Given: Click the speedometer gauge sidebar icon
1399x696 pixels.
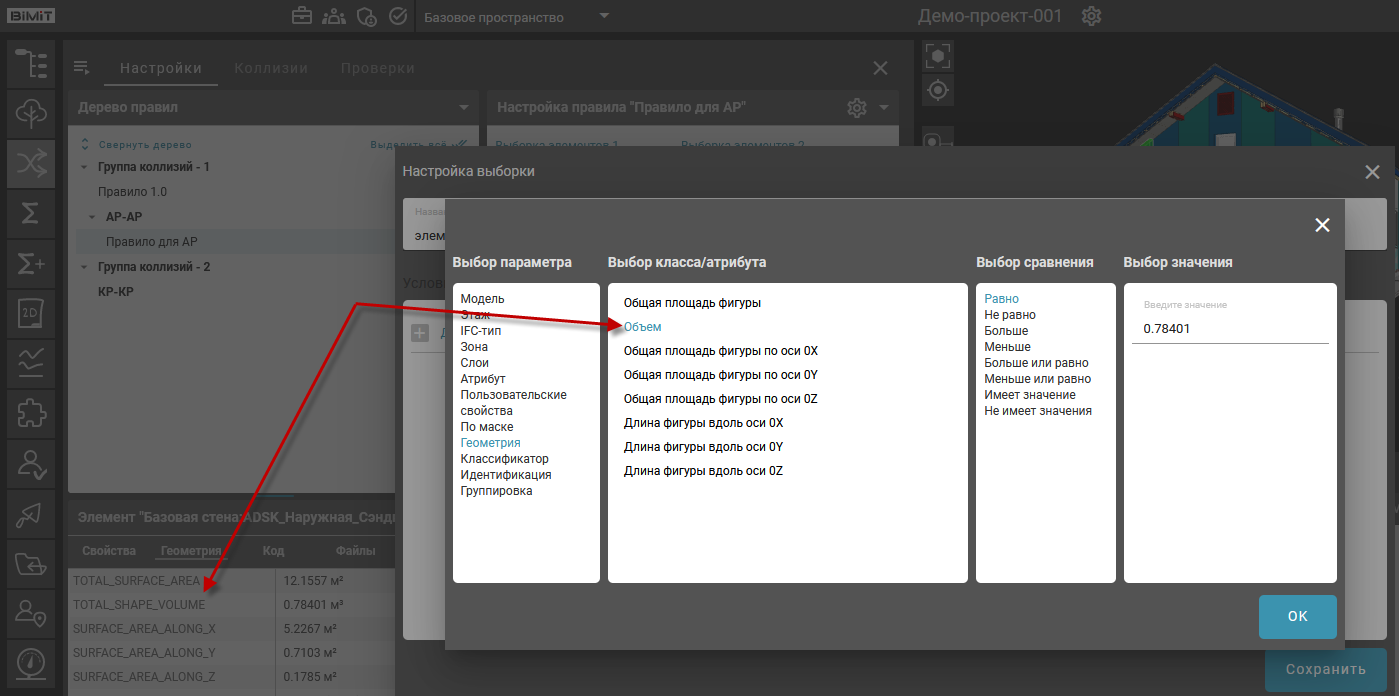Looking at the screenshot, I should coord(31,661).
